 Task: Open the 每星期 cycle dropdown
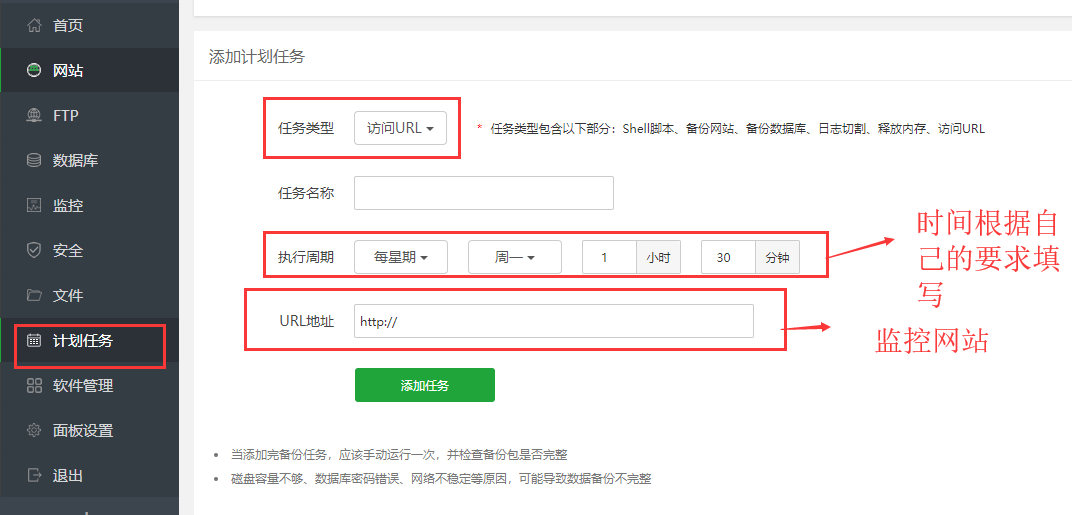click(x=401, y=257)
